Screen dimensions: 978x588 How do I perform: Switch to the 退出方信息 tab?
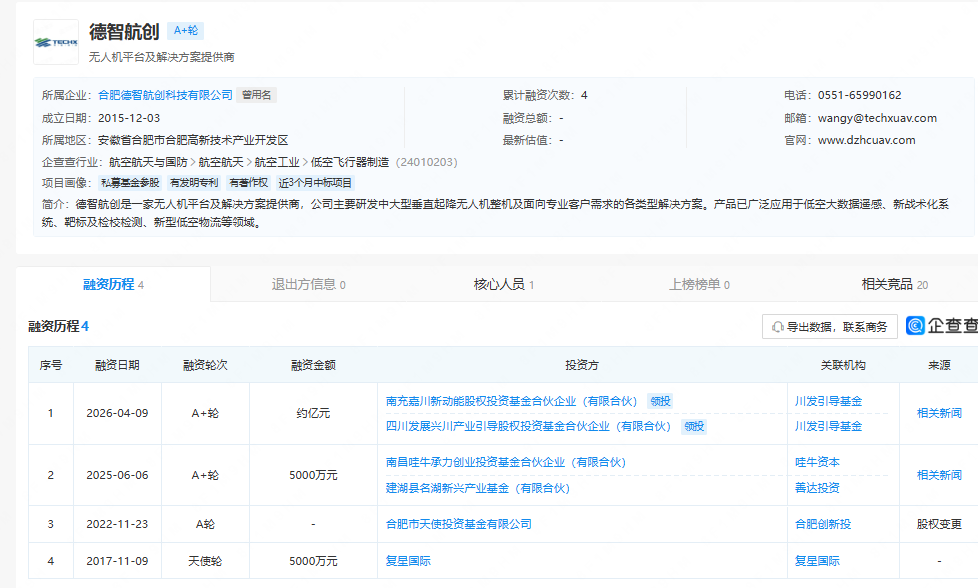coord(308,284)
